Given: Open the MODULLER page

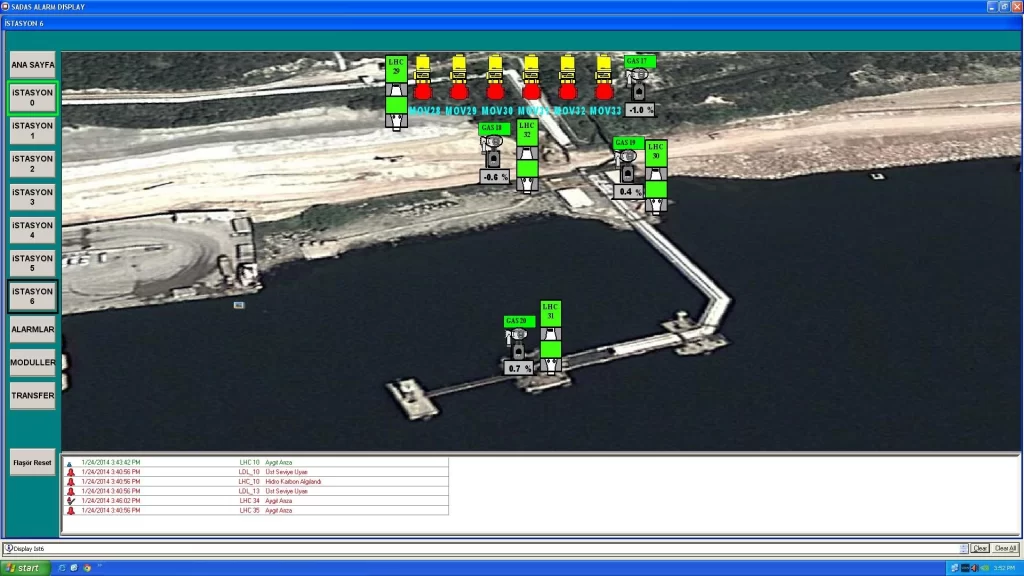Looking at the screenshot, I should tap(33, 362).
